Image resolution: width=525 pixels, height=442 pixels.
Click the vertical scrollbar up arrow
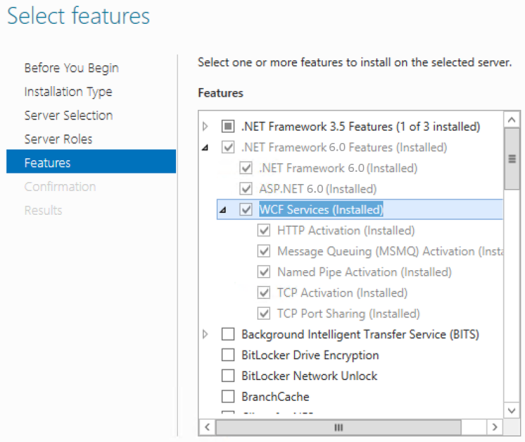coord(512,120)
